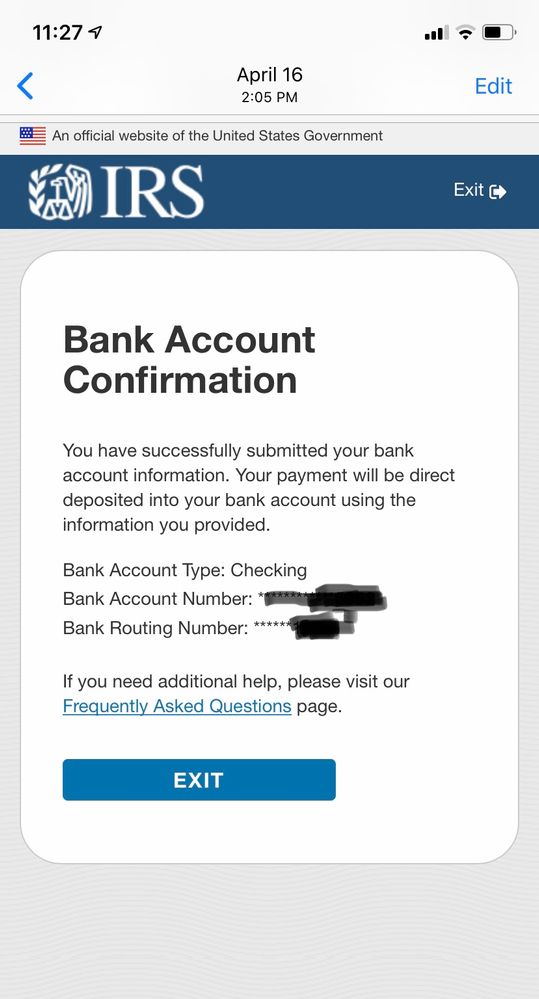Tap the Bank Account Confirmation heading

(x=189, y=359)
